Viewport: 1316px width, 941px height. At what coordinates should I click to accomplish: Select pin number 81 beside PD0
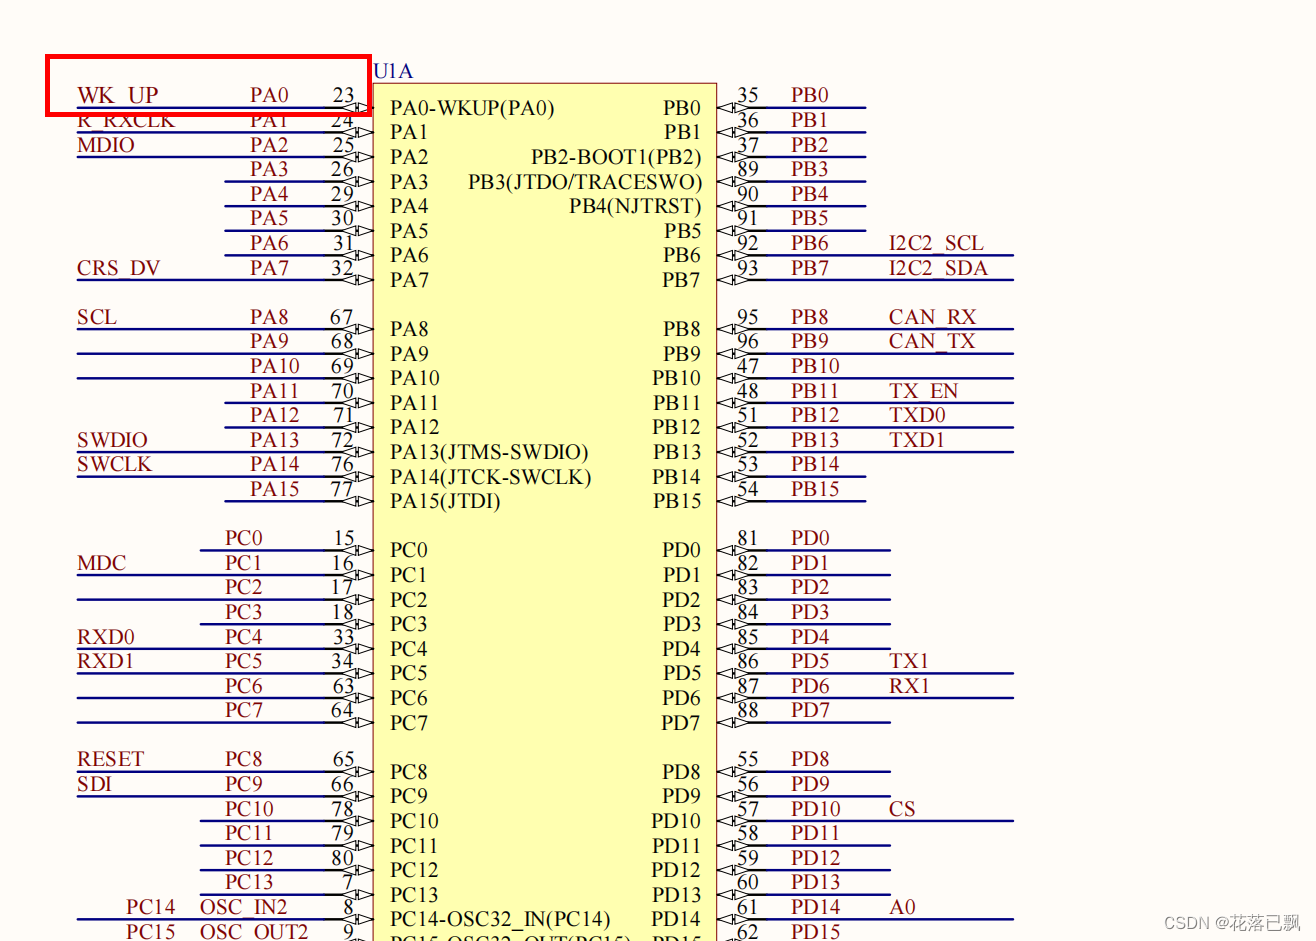pos(748,538)
